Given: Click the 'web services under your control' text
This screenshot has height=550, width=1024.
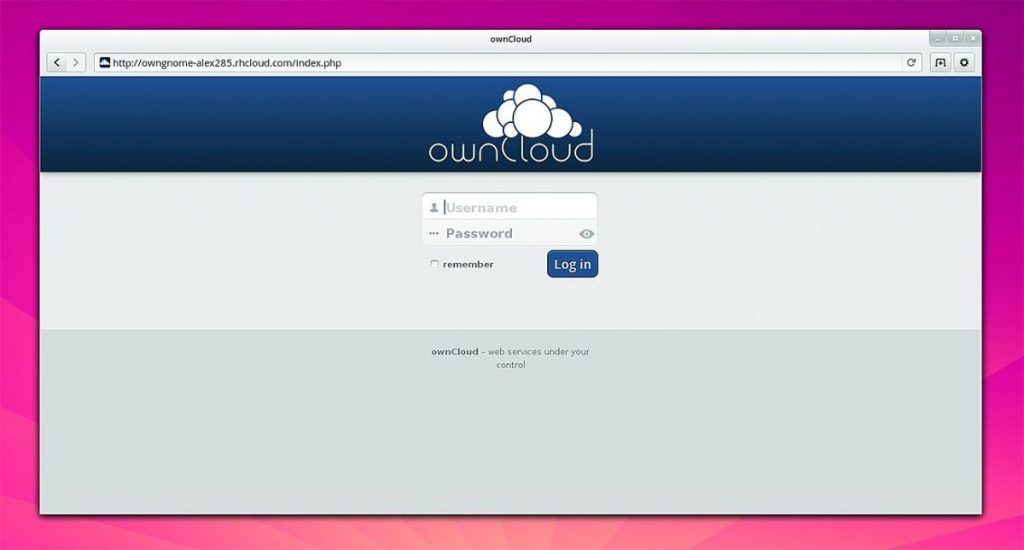Looking at the screenshot, I should 538,358.
